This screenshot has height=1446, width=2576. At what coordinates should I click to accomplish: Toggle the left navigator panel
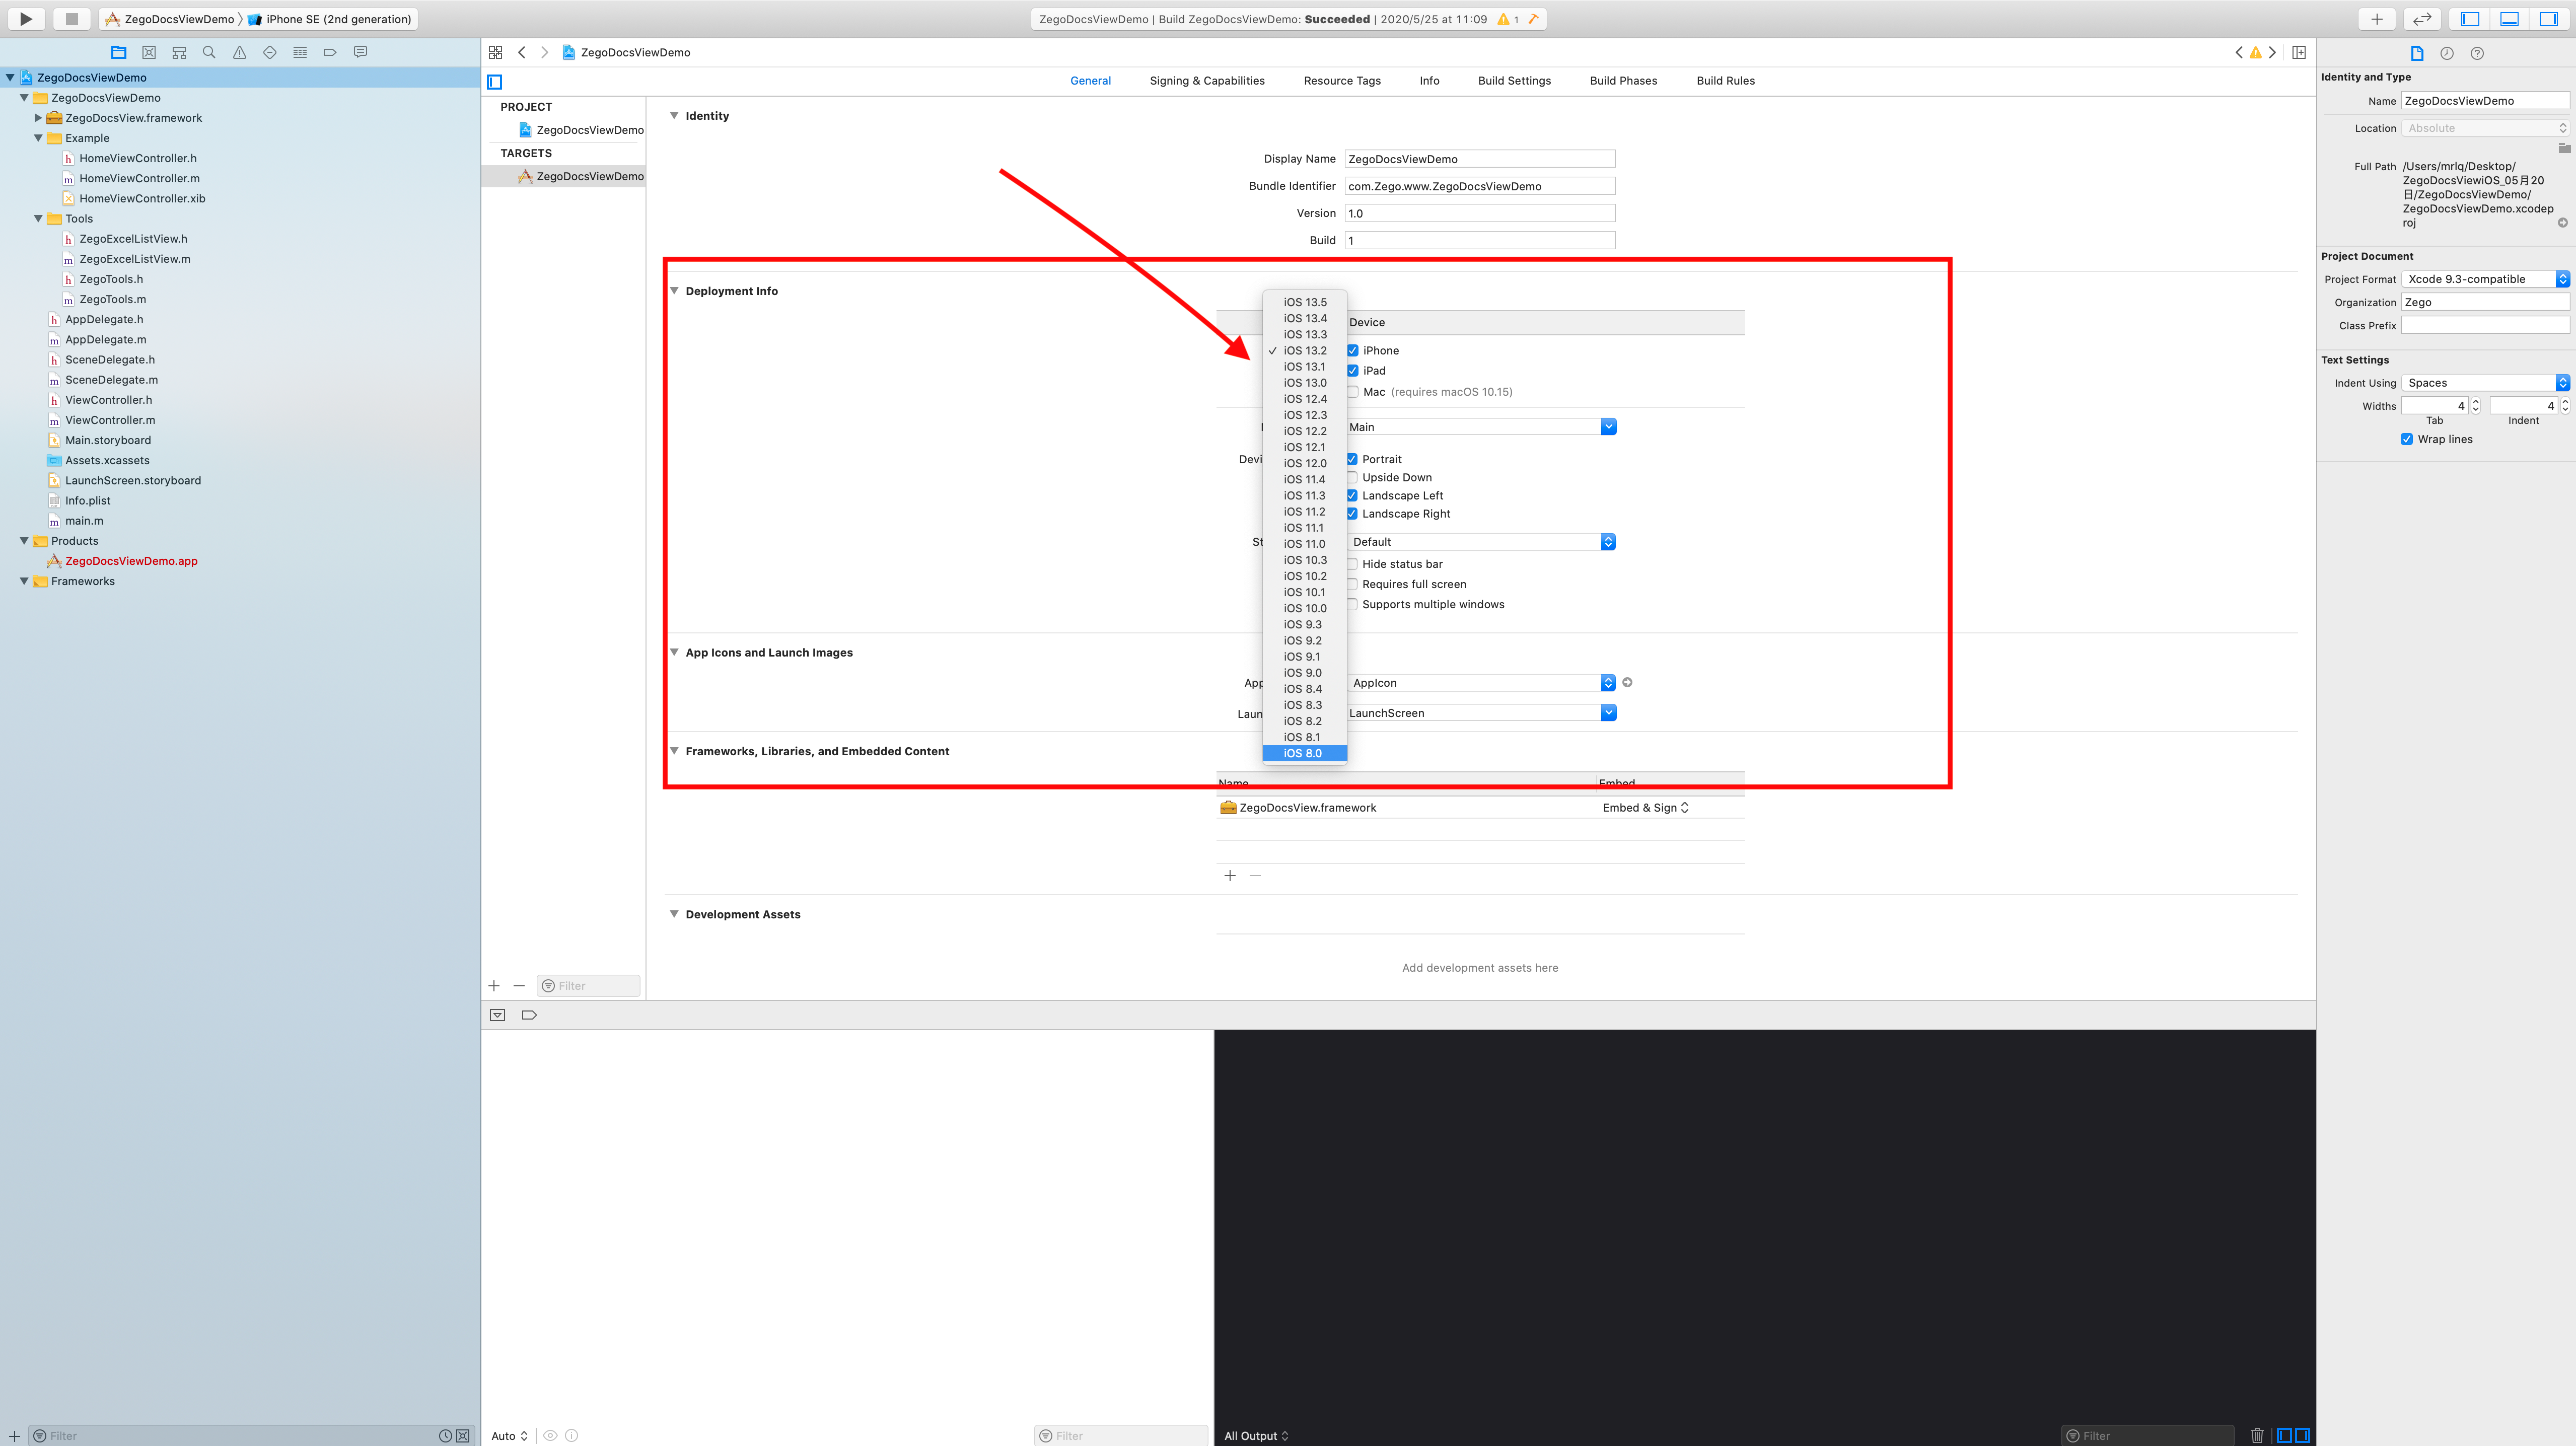coord(2470,19)
